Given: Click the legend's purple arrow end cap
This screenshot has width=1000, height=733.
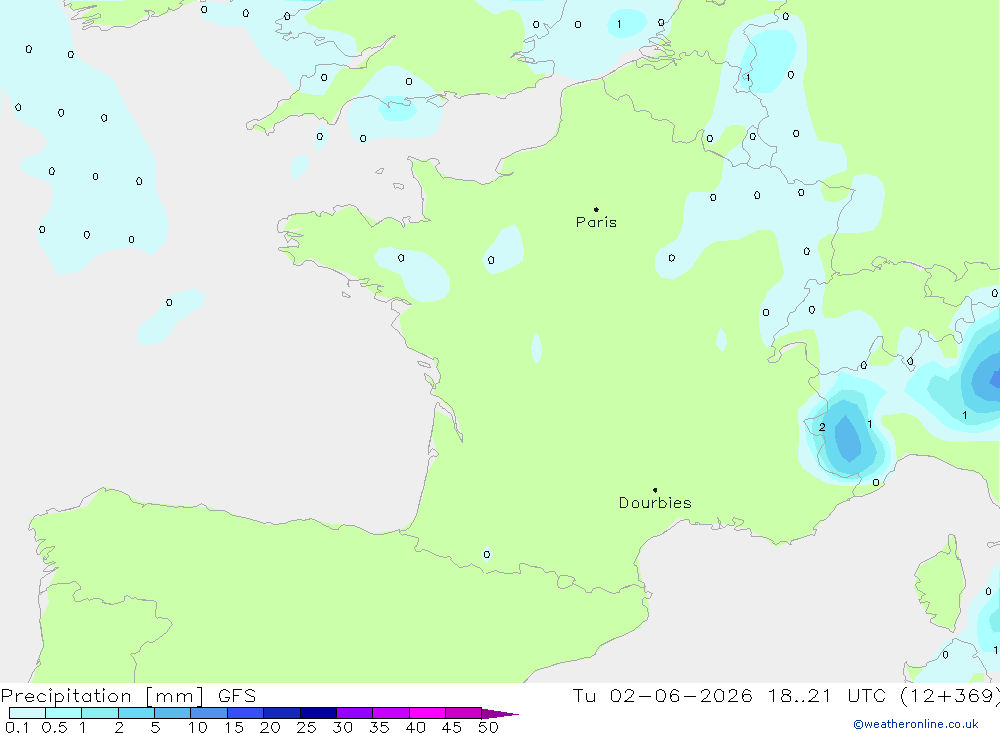Looking at the screenshot, I should (499, 714).
